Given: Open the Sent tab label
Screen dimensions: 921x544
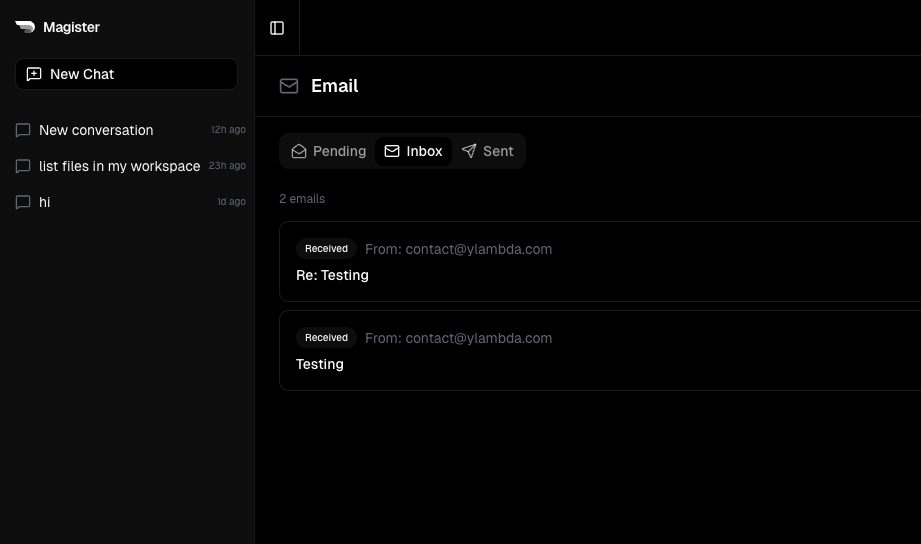Looking at the screenshot, I should click(498, 151).
